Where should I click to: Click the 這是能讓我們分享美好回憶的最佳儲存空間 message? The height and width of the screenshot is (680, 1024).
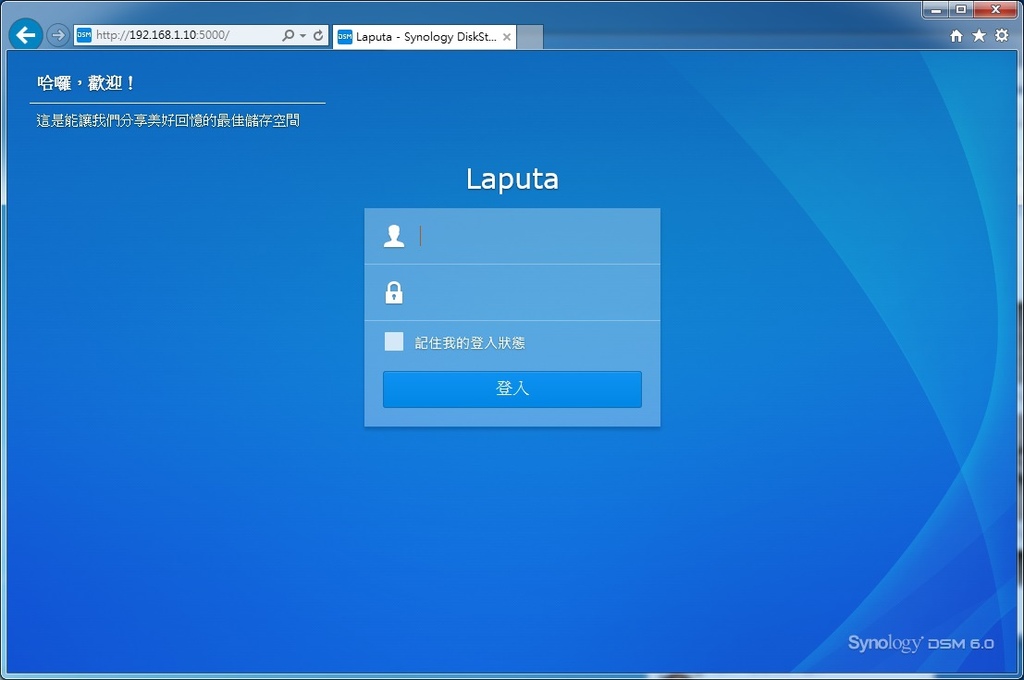[x=168, y=120]
